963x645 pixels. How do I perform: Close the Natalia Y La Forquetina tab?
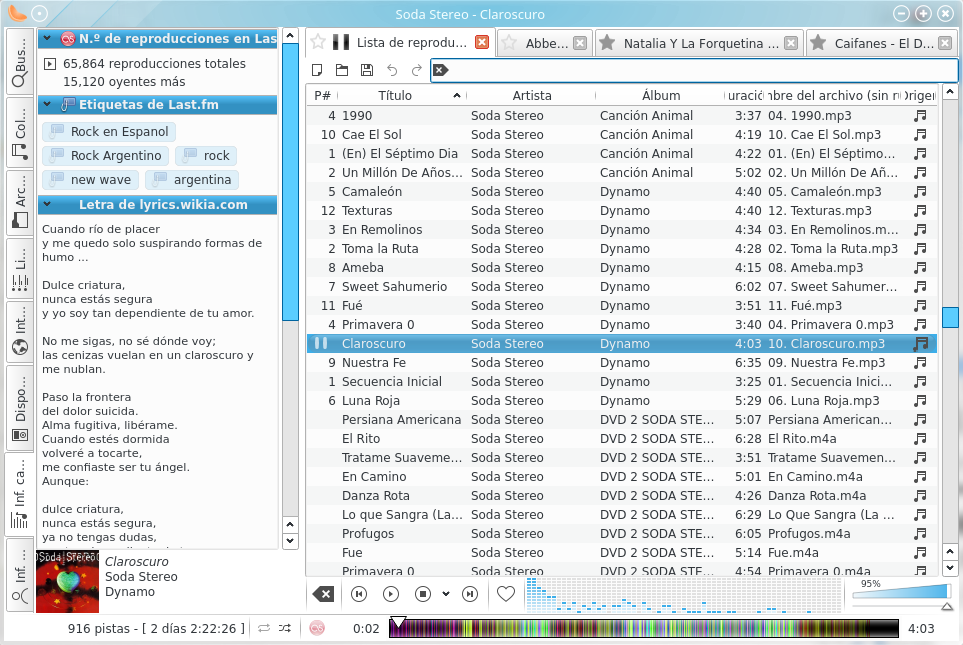(791, 43)
